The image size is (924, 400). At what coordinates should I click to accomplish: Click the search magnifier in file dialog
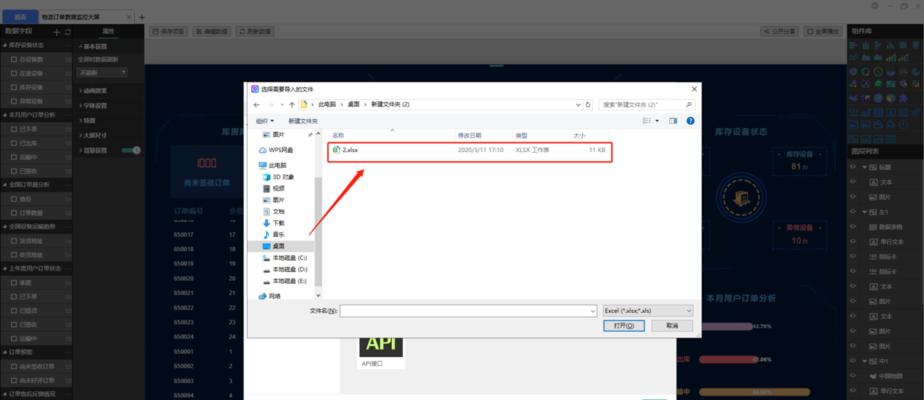(688, 105)
